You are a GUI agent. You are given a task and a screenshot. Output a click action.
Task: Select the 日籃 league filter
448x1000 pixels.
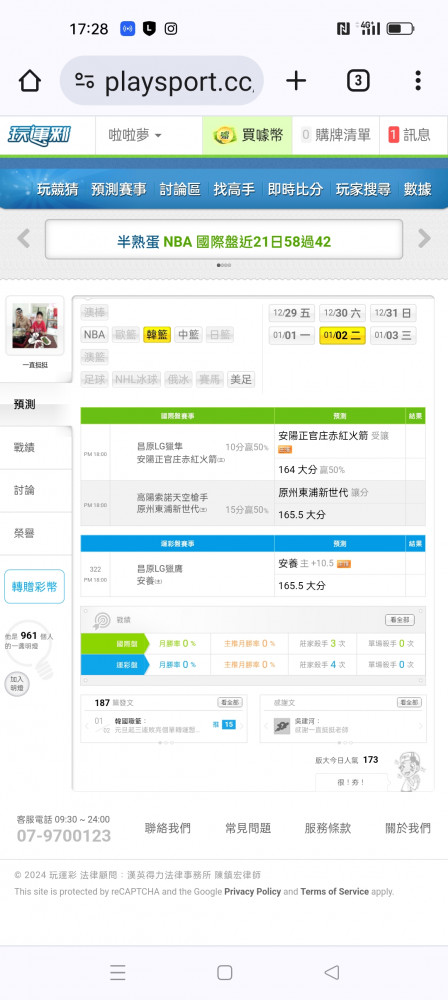(x=220, y=334)
